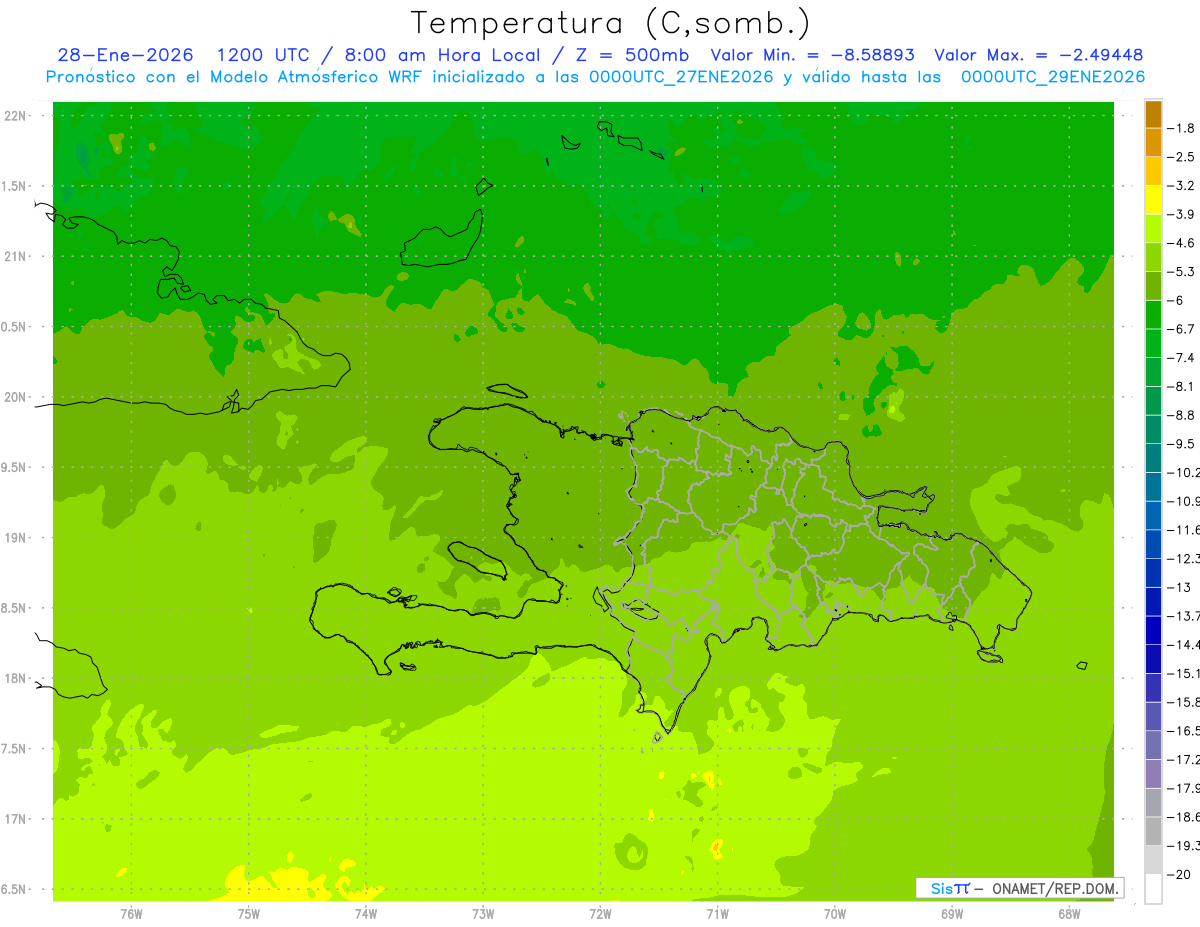Click the dark orange swatch above -1.8
1200x927 pixels.
[x=1153, y=114]
